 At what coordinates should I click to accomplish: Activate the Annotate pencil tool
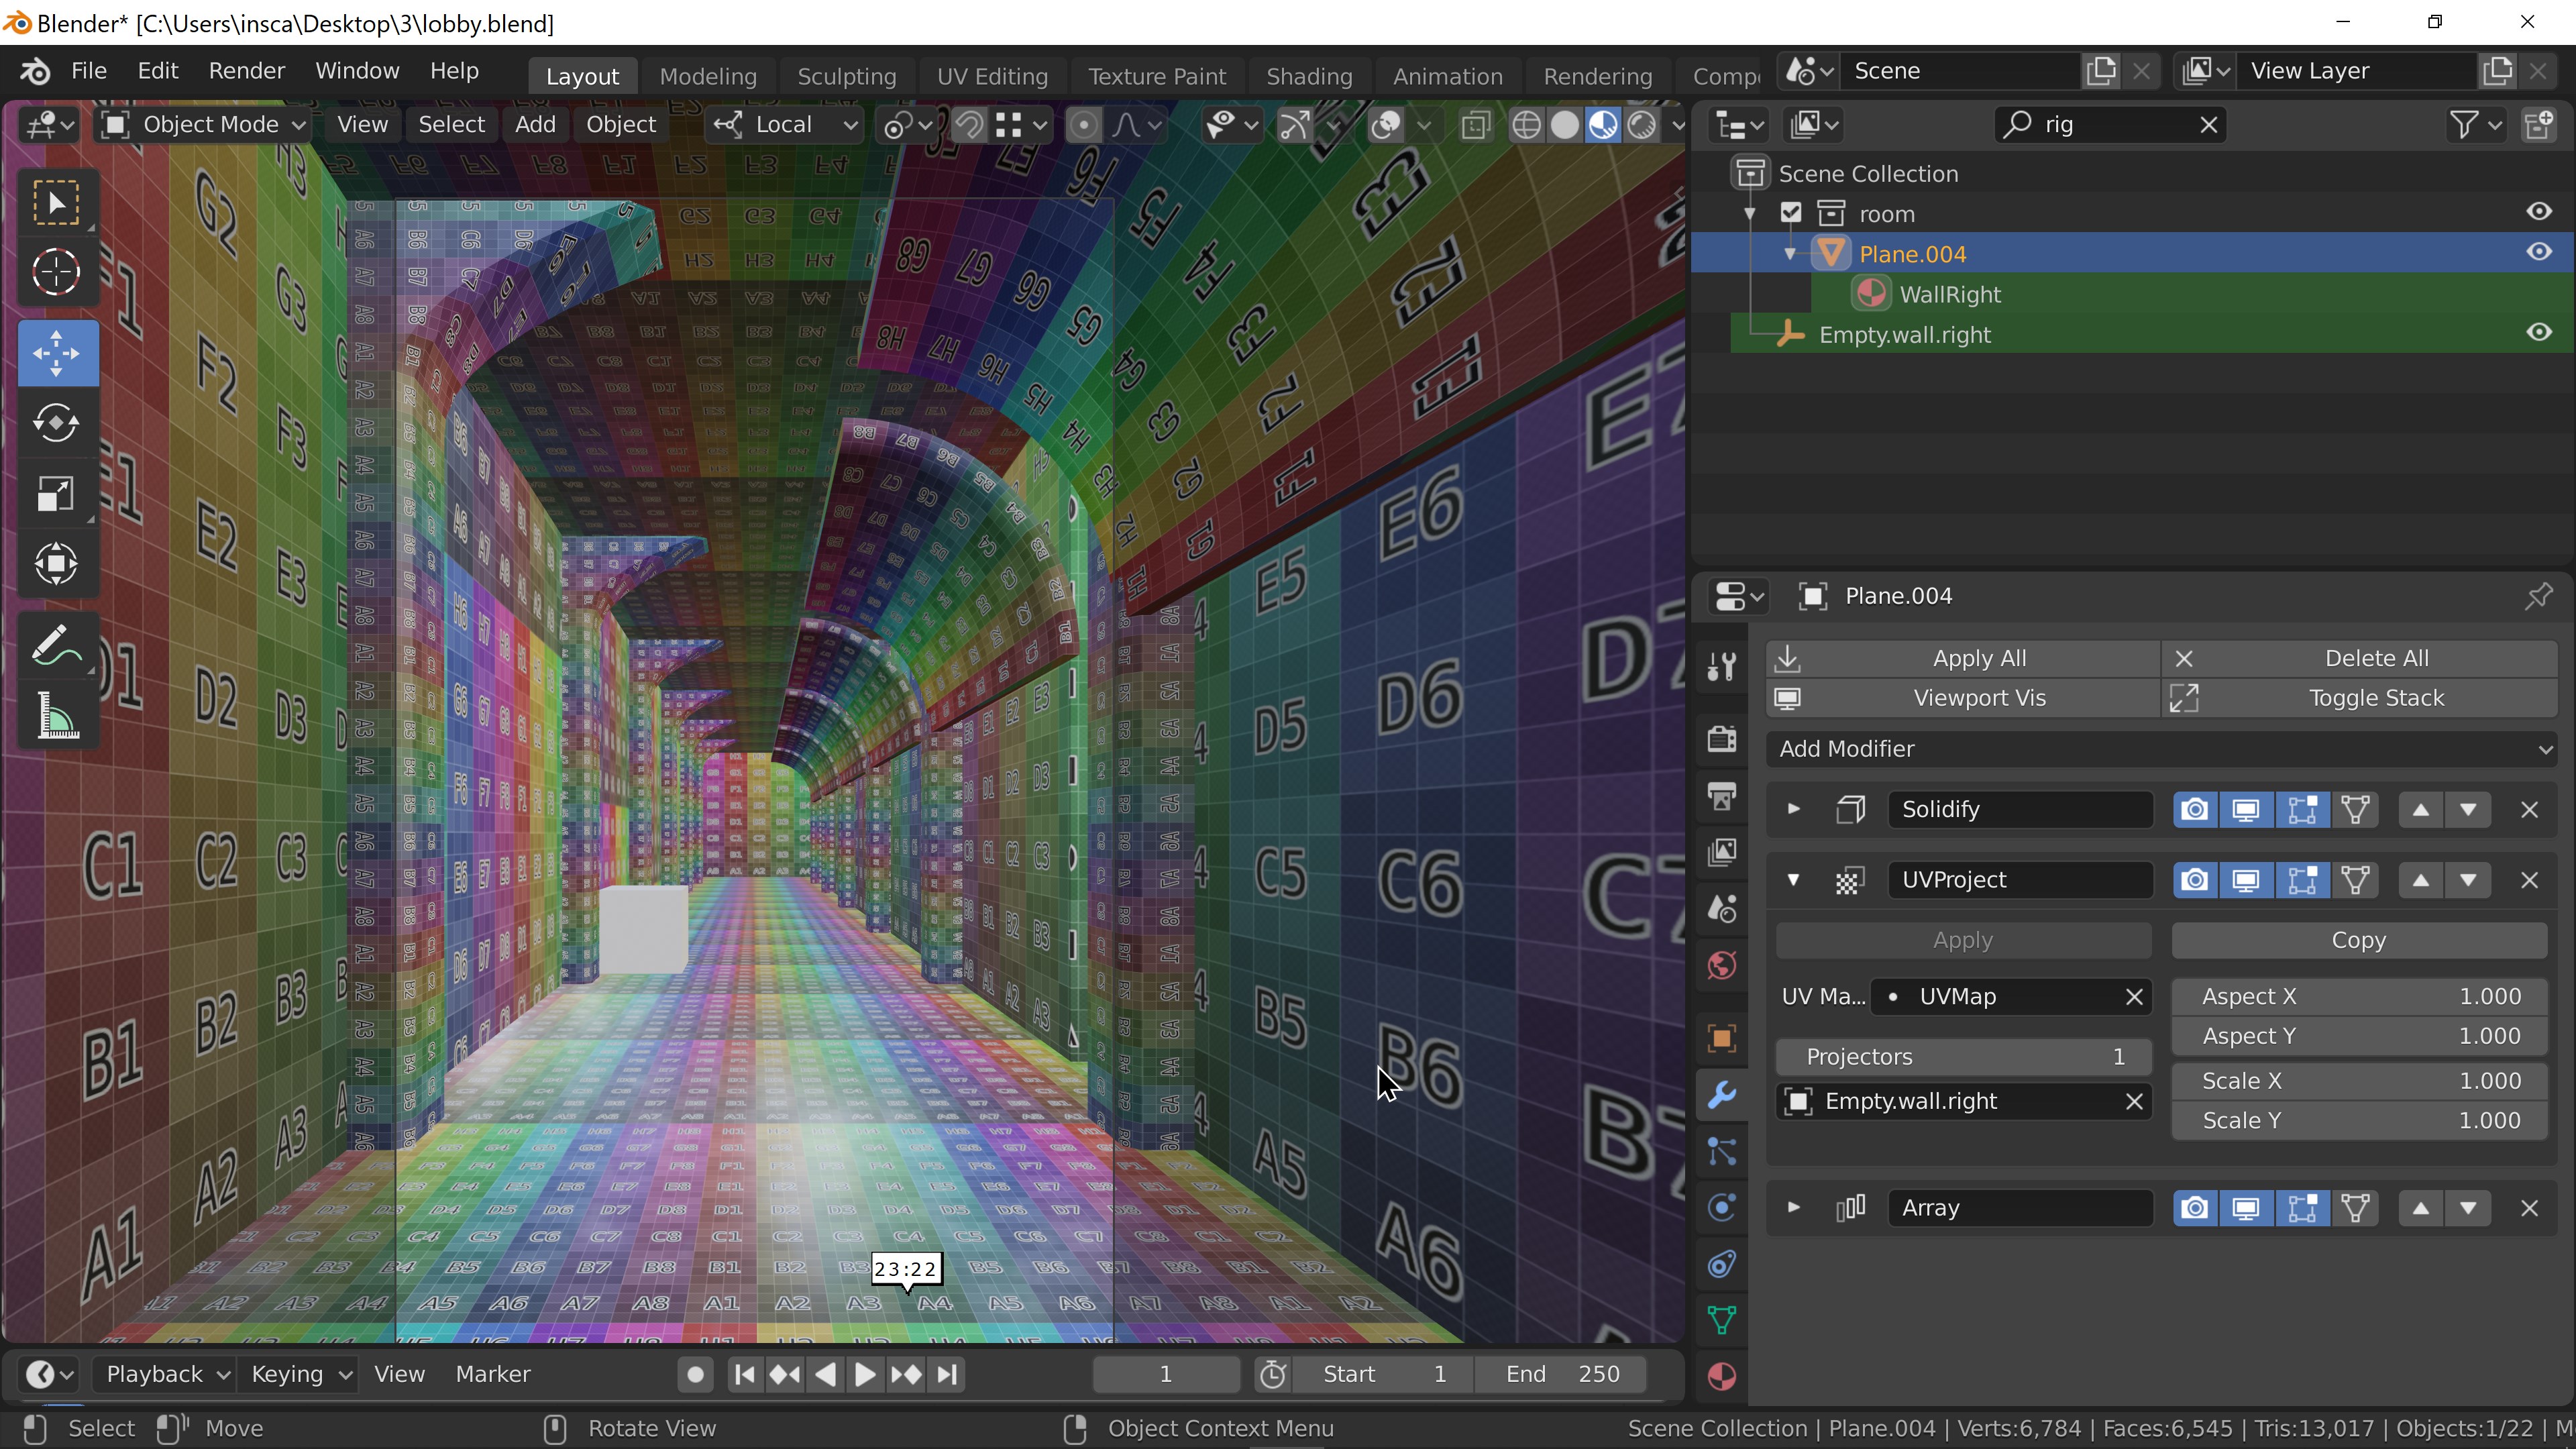(56, 645)
